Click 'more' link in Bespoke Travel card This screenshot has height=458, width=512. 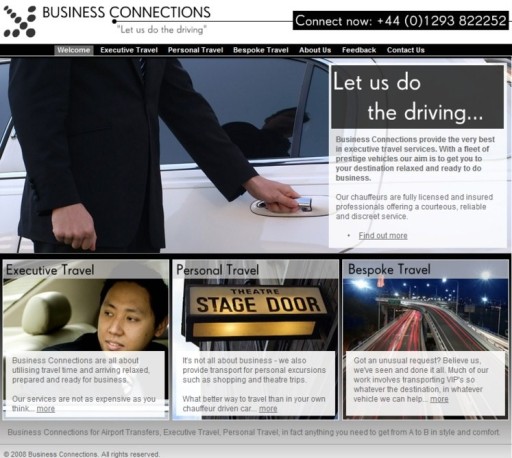click(x=439, y=399)
